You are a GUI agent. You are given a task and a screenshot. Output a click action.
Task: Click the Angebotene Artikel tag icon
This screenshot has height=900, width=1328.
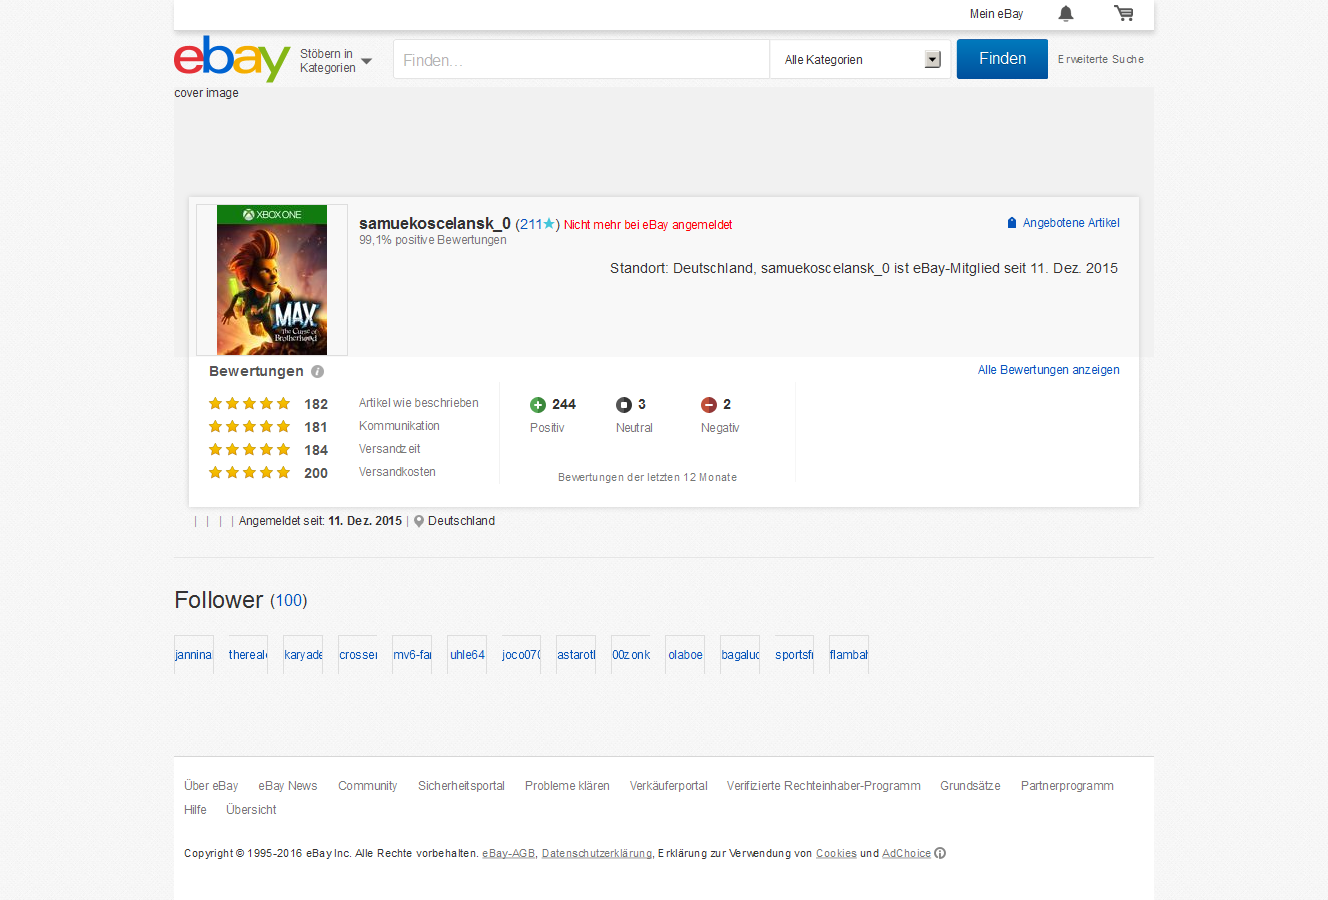[x=1012, y=223]
